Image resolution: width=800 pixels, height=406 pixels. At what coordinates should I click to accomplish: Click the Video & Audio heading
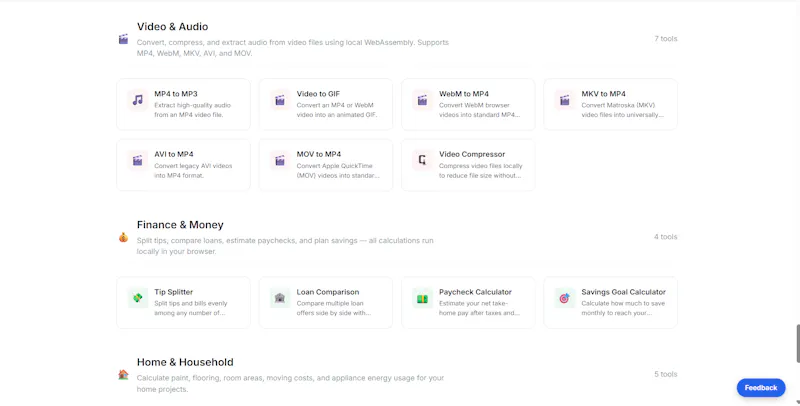pos(172,27)
